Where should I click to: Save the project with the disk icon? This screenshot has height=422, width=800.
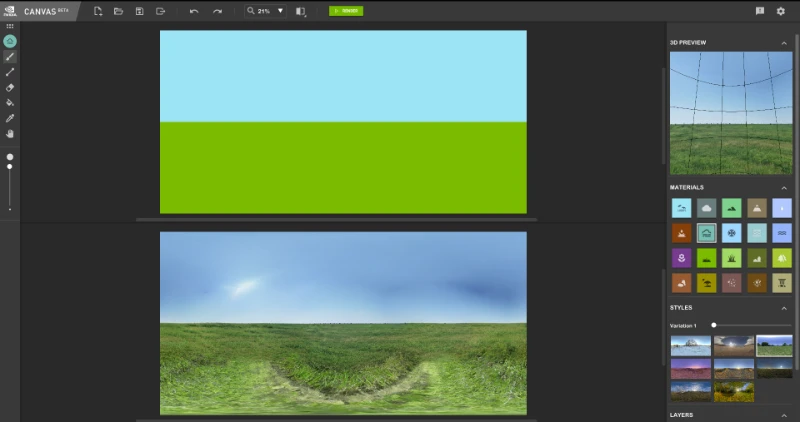pos(139,11)
